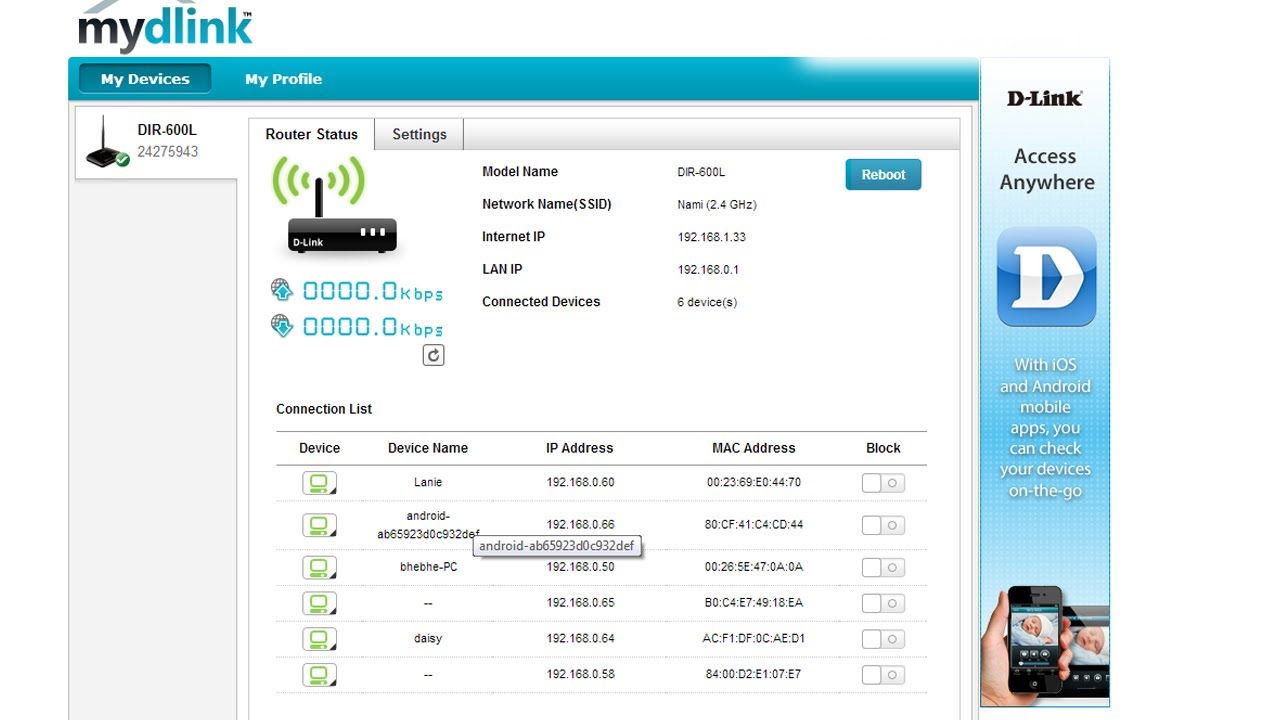Viewport: 1280px width, 720px height.
Task: Open the Settings tab
Action: click(x=419, y=134)
